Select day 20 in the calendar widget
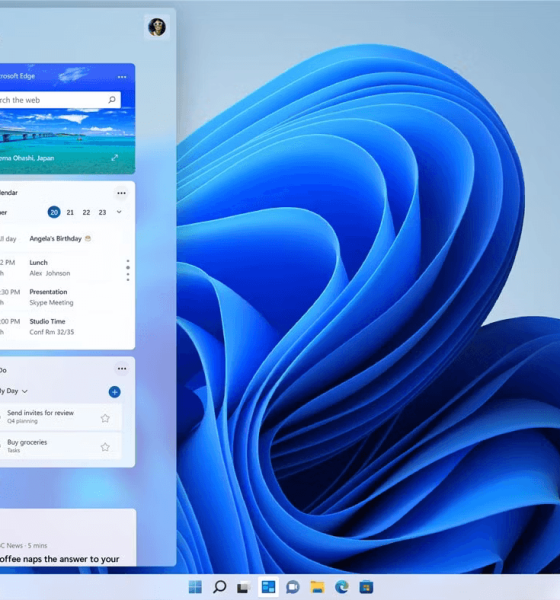The image size is (560, 600). (54, 212)
